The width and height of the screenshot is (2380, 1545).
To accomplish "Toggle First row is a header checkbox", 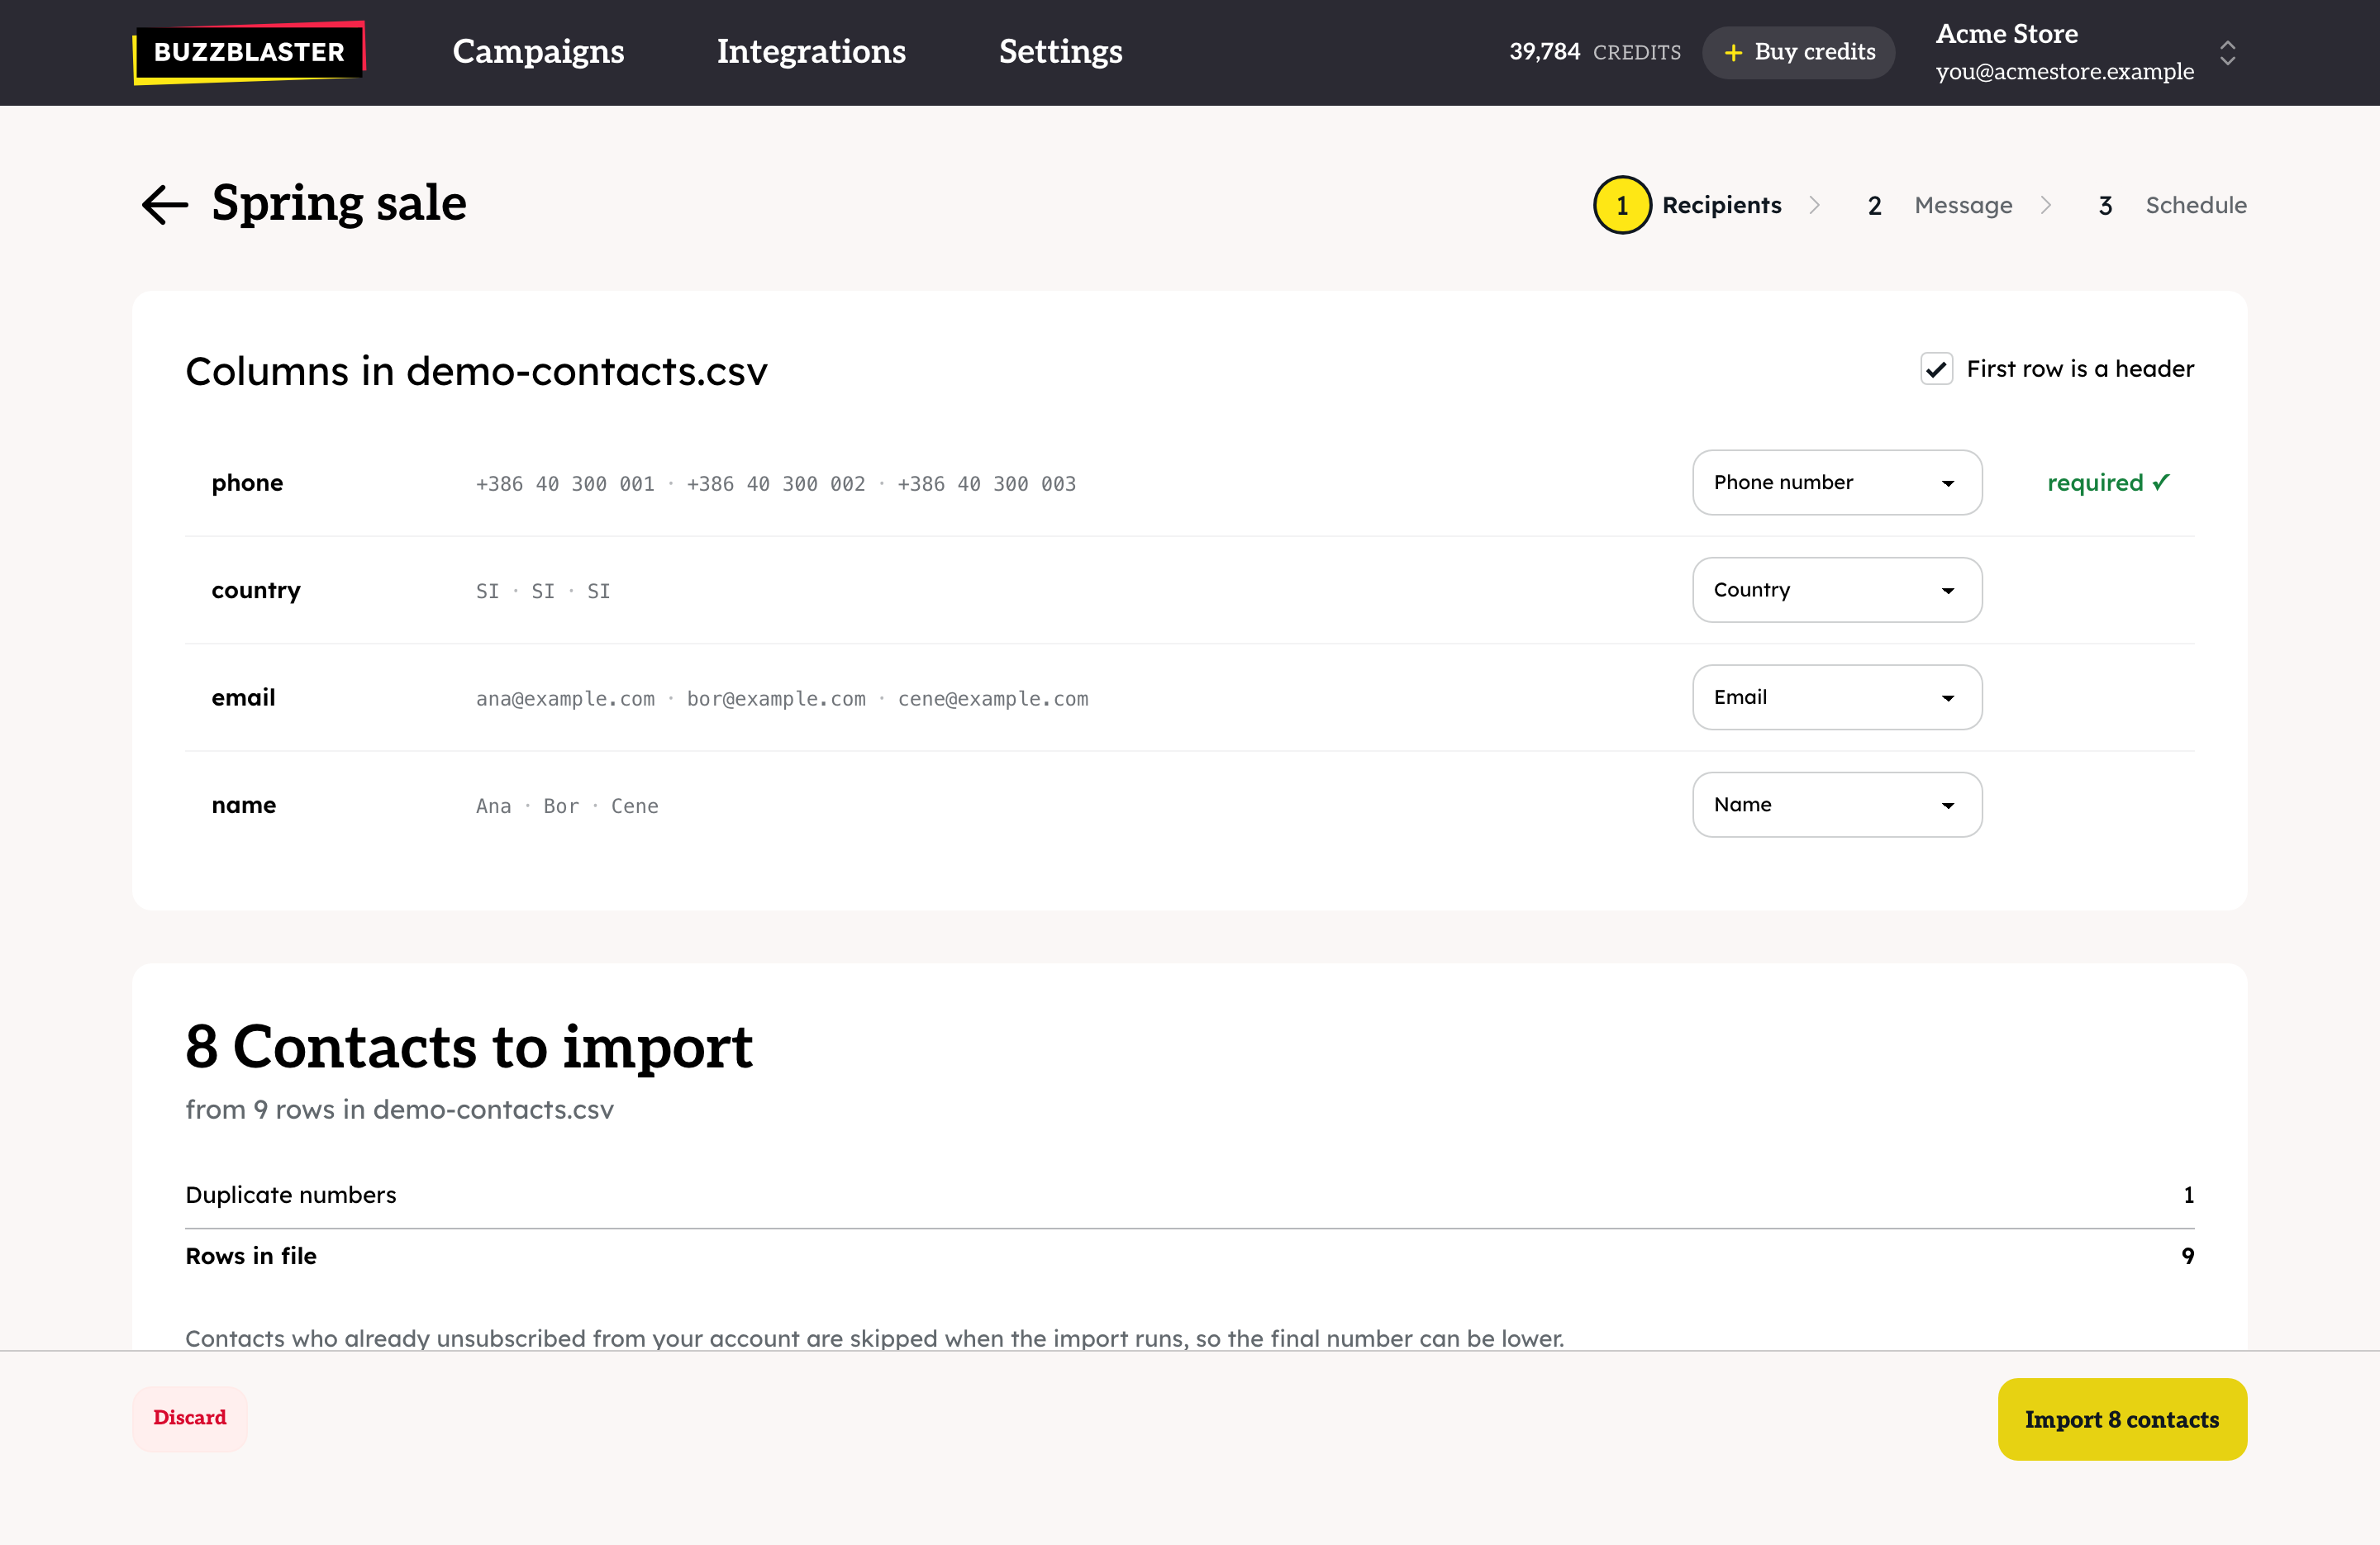I will point(1936,369).
